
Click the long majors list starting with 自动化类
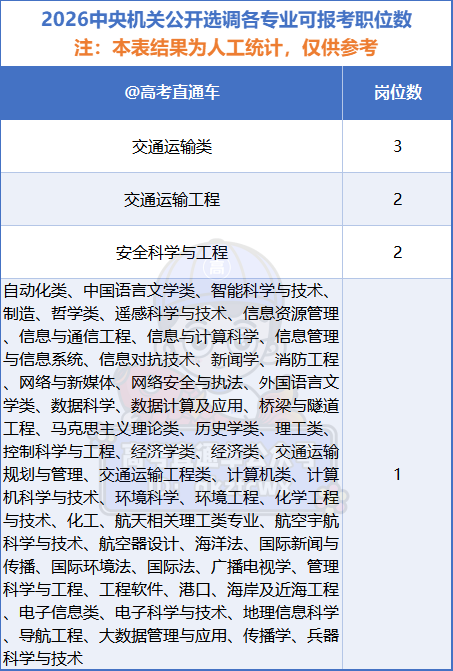[x=171, y=474]
